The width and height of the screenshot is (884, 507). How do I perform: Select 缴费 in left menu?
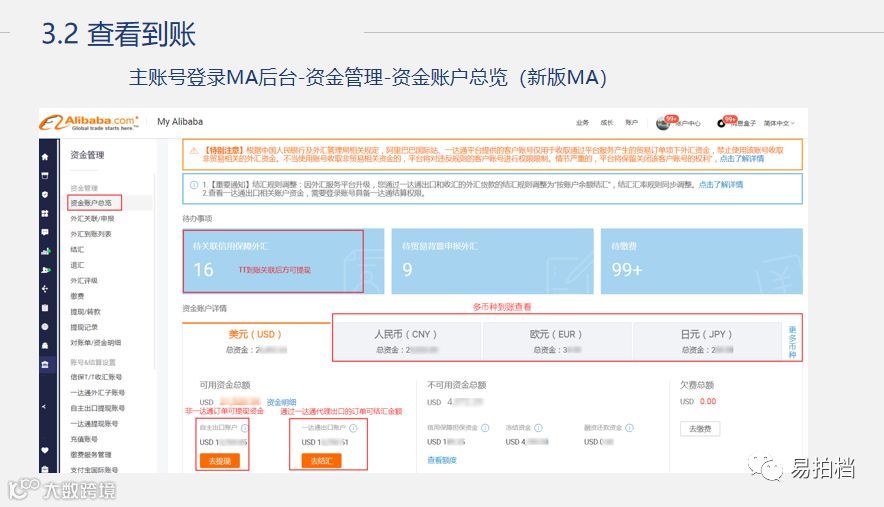(x=77, y=296)
